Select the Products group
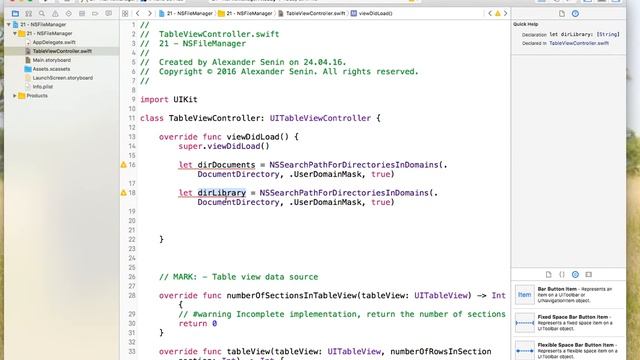 pyautogui.click(x=37, y=96)
